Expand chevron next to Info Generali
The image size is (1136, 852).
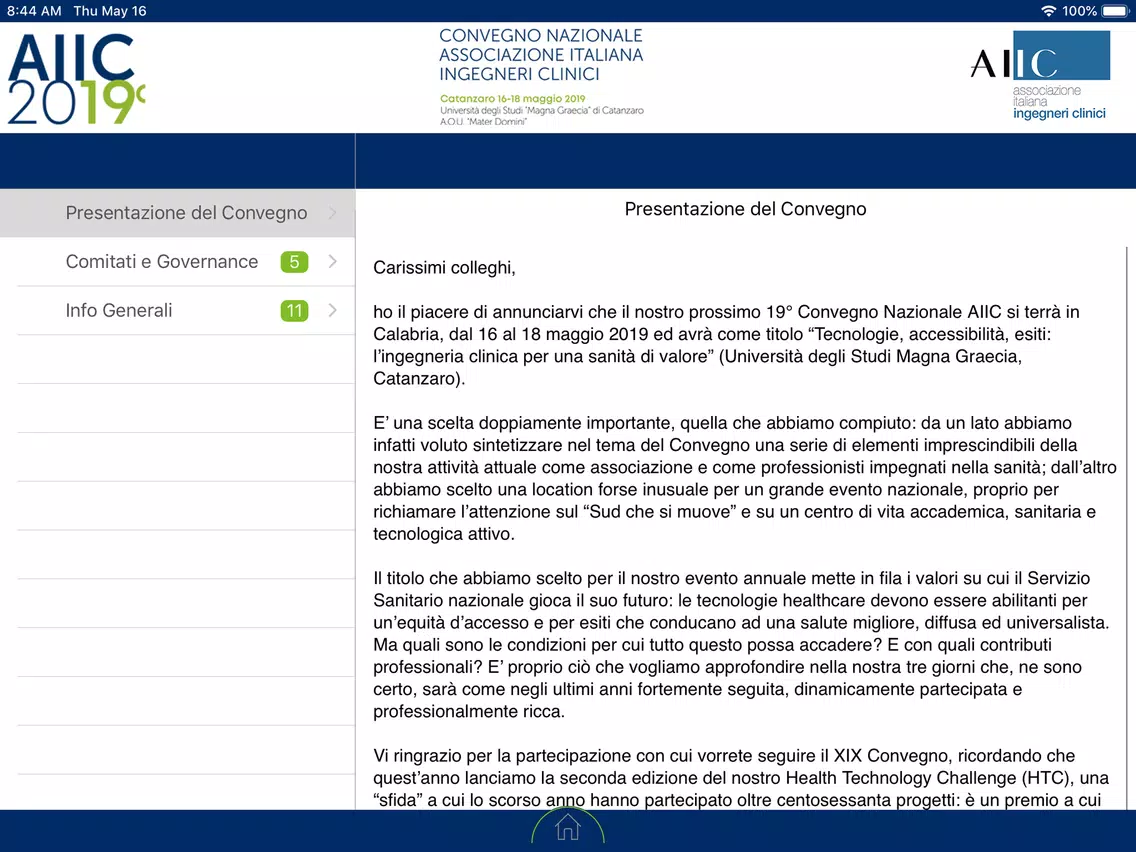click(x=333, y=310)
